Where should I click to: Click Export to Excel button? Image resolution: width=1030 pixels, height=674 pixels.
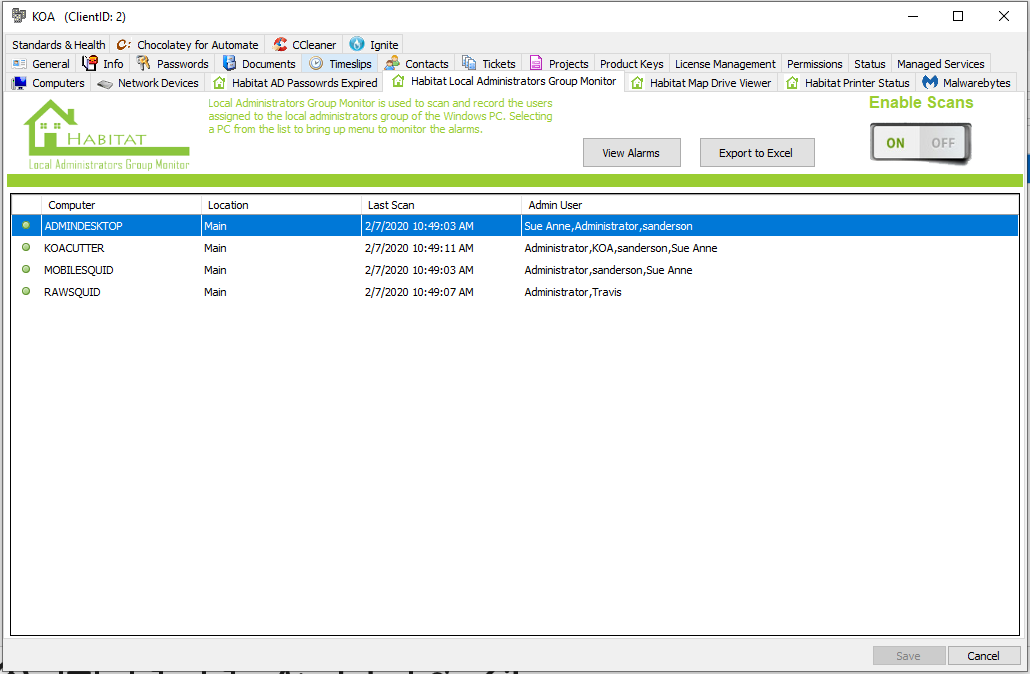(x=755, y=153)
